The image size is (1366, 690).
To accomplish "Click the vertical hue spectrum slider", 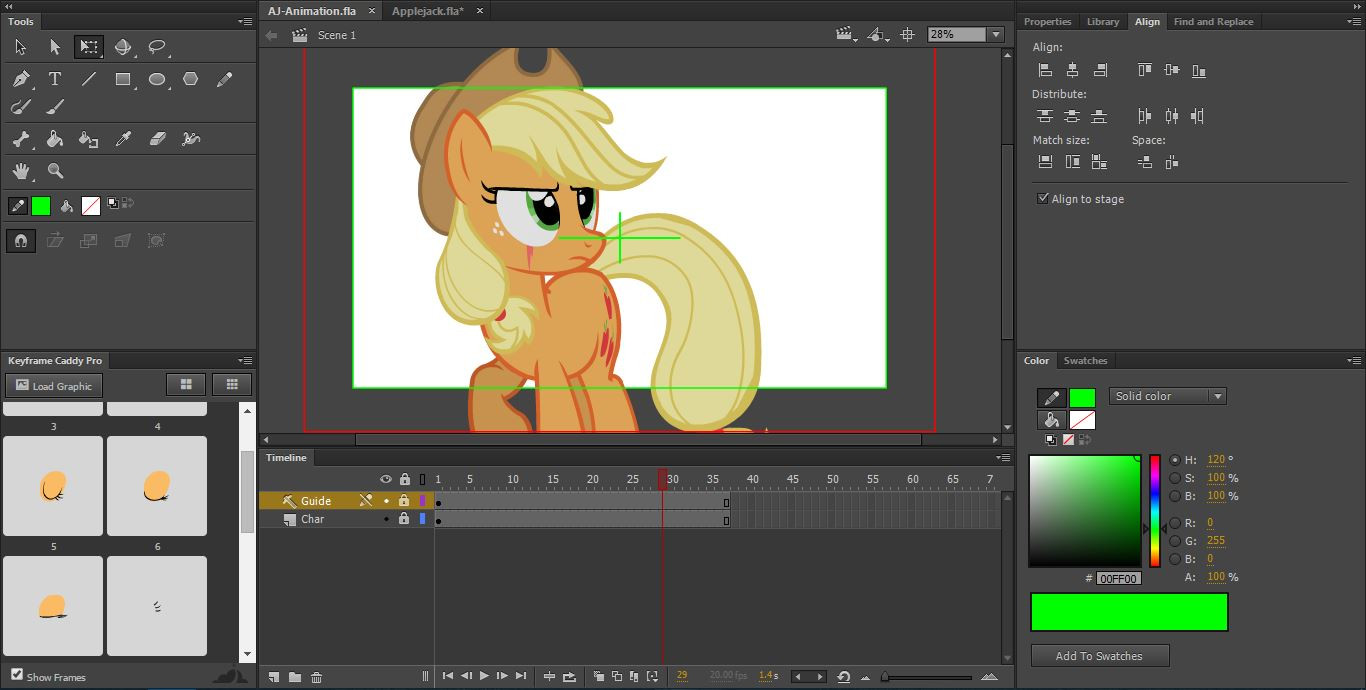I will pyautogui.click(x=1155, y=510).
